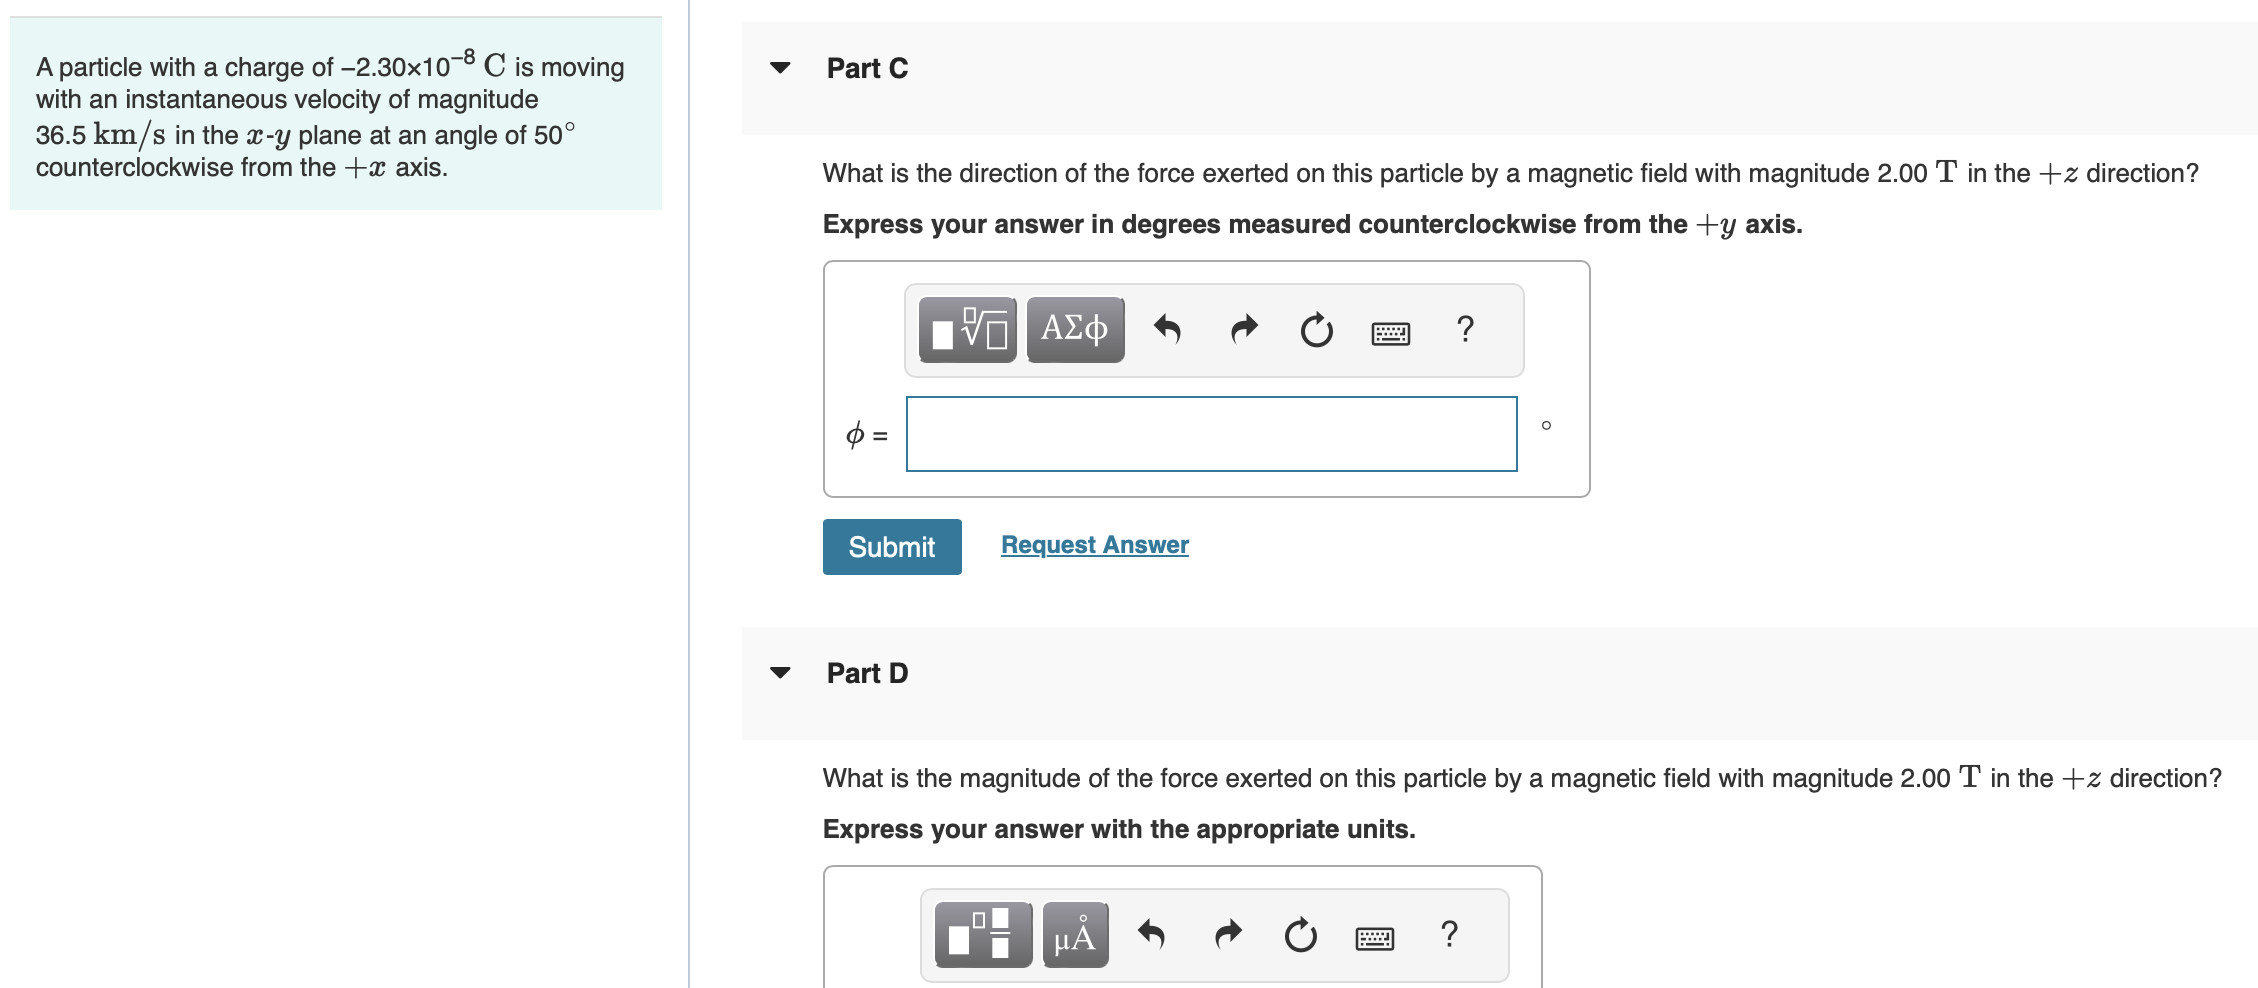Reset the Part C answer field
Viewport: 2258px width, 988px height.
1315,329
